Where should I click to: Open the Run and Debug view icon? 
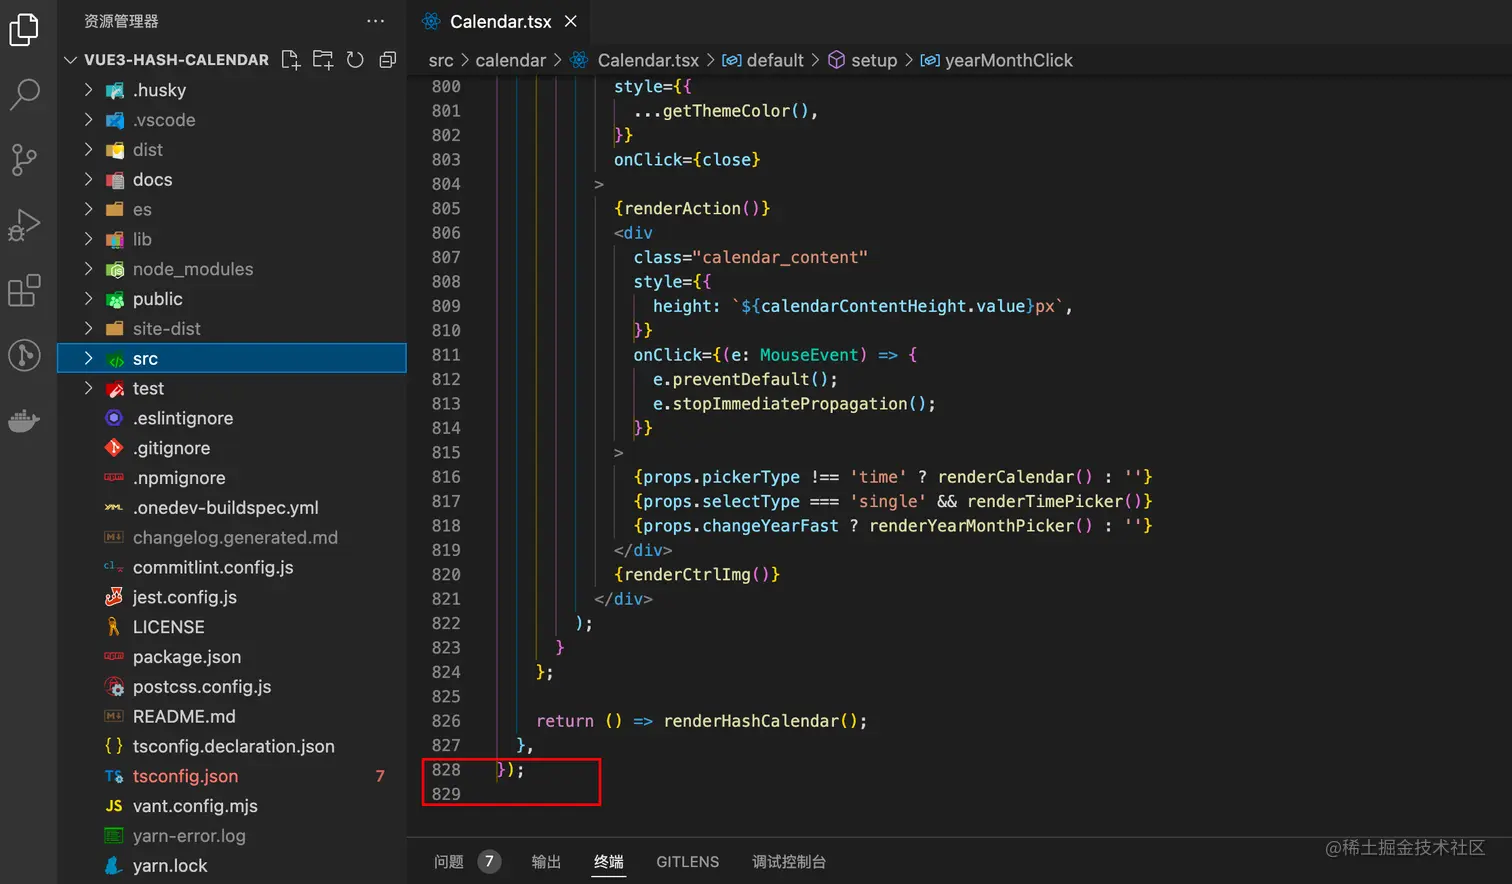tap(24, 225)
